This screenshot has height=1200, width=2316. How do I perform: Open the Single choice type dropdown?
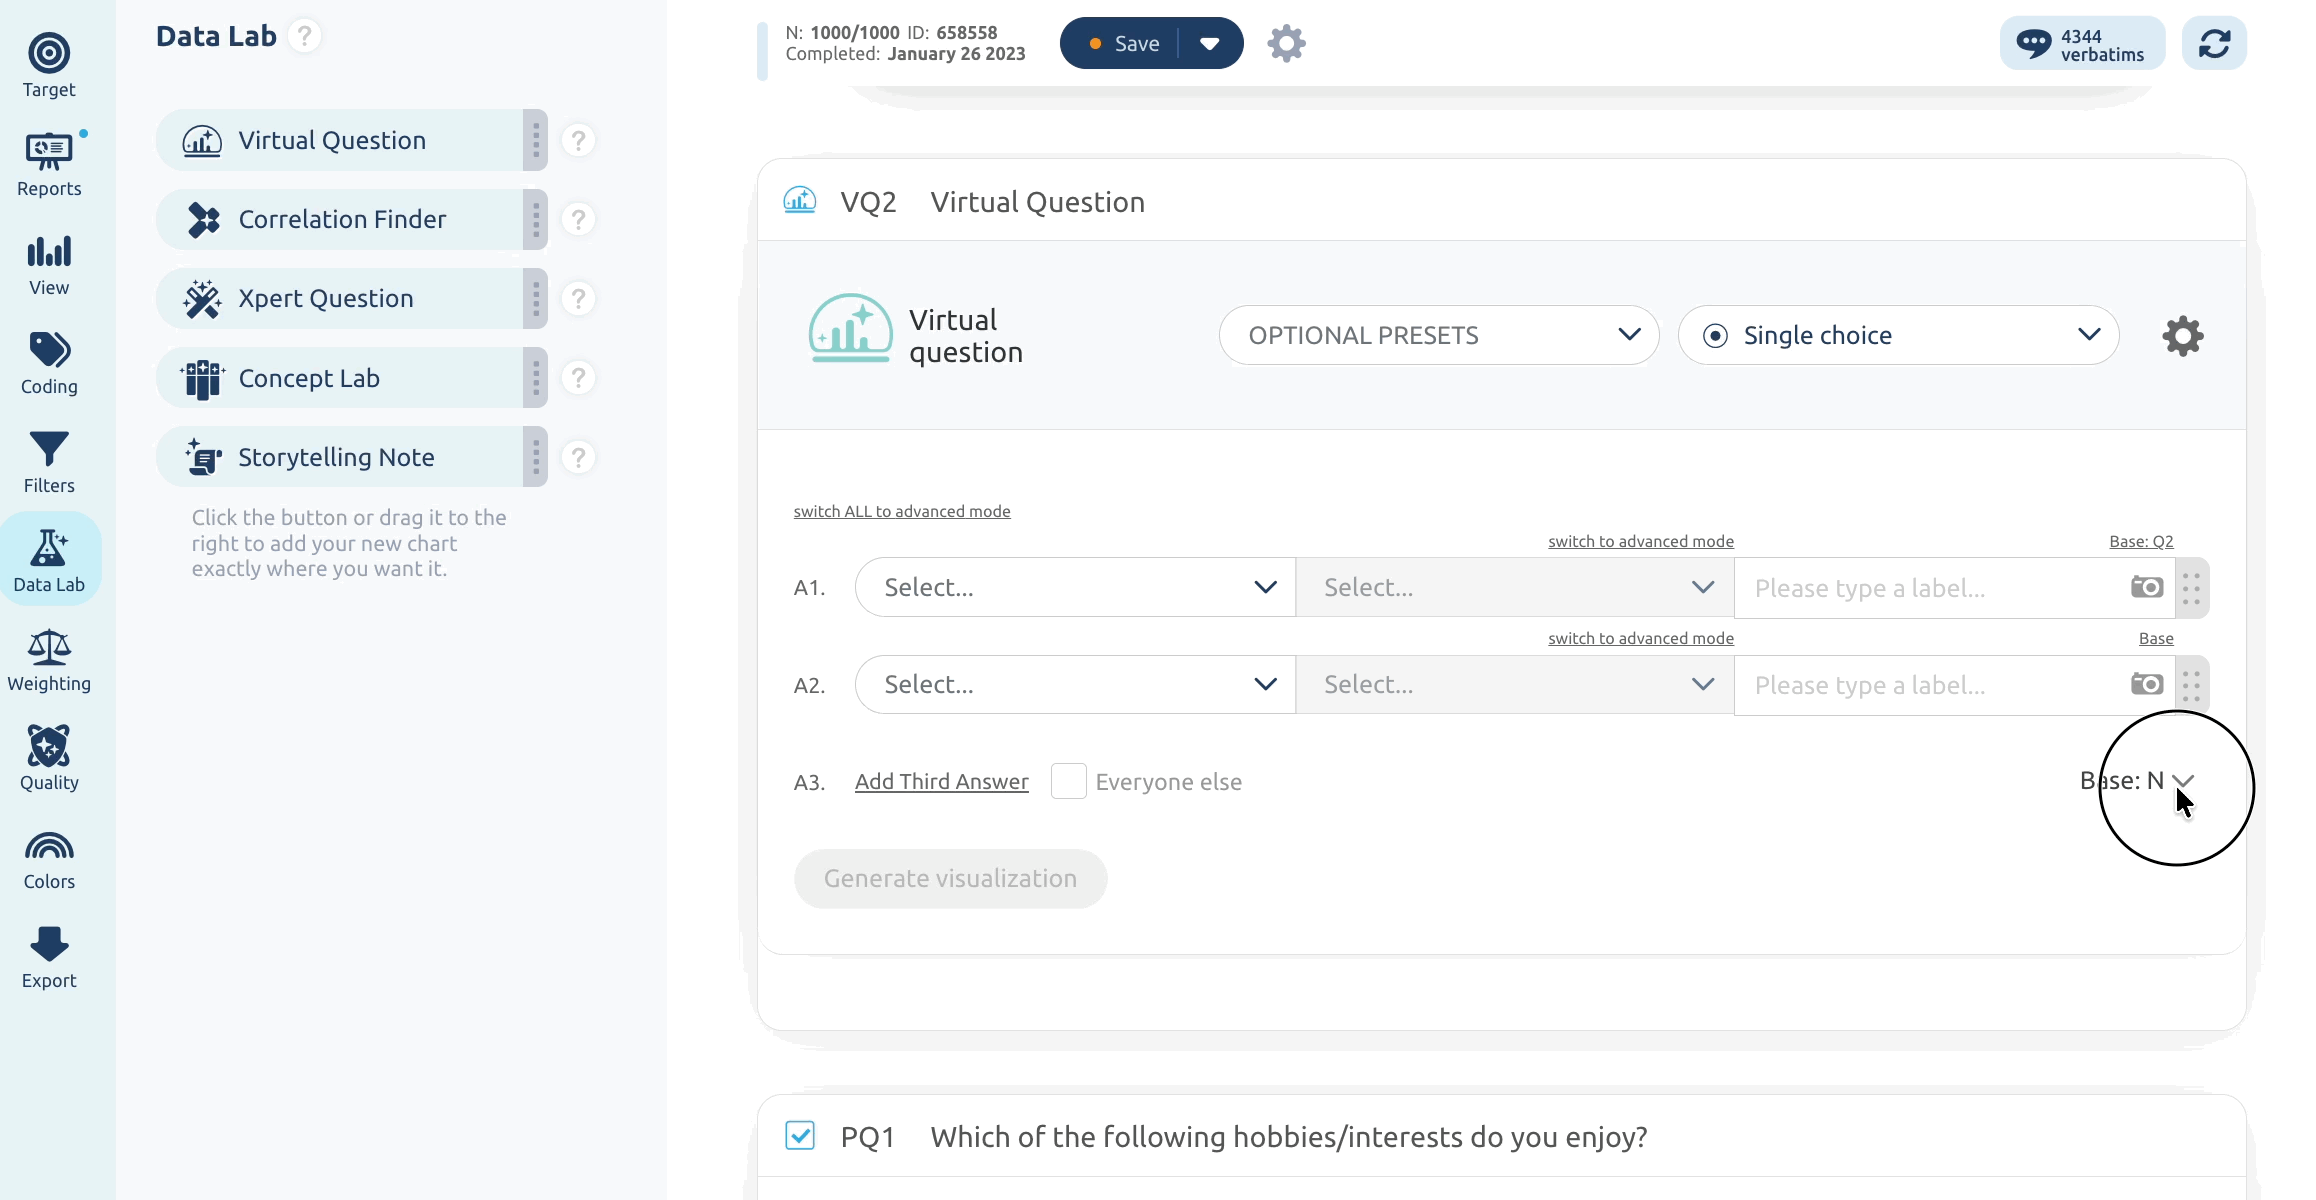tap(1898, 335)
